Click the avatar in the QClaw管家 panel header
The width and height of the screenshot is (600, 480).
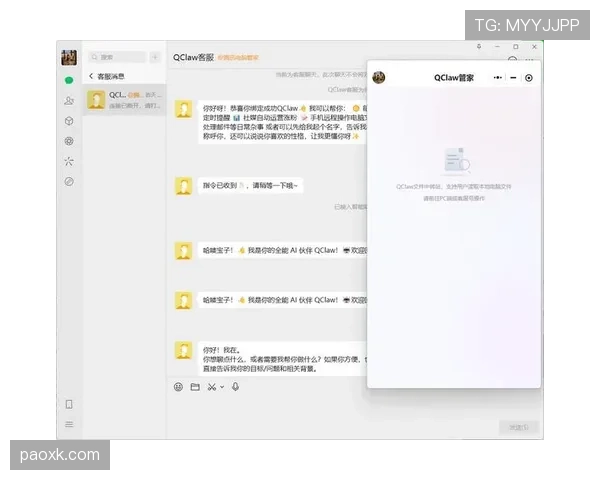click(x=379, y=77)
